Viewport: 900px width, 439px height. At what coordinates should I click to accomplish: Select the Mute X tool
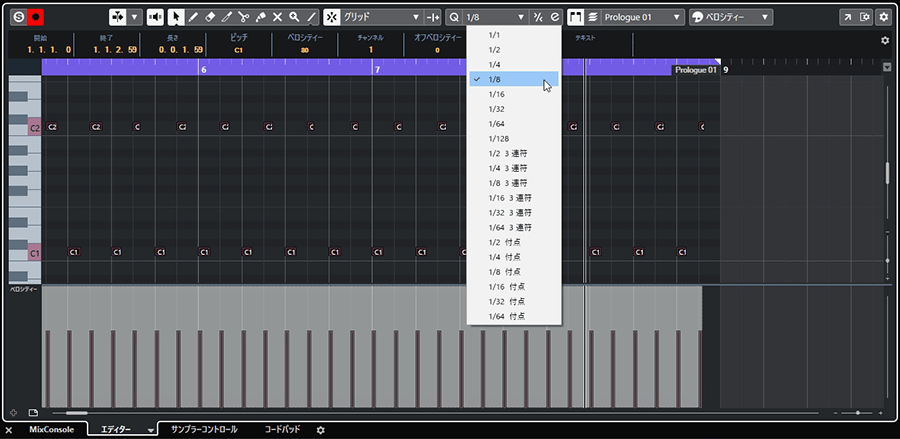point(278,17)
